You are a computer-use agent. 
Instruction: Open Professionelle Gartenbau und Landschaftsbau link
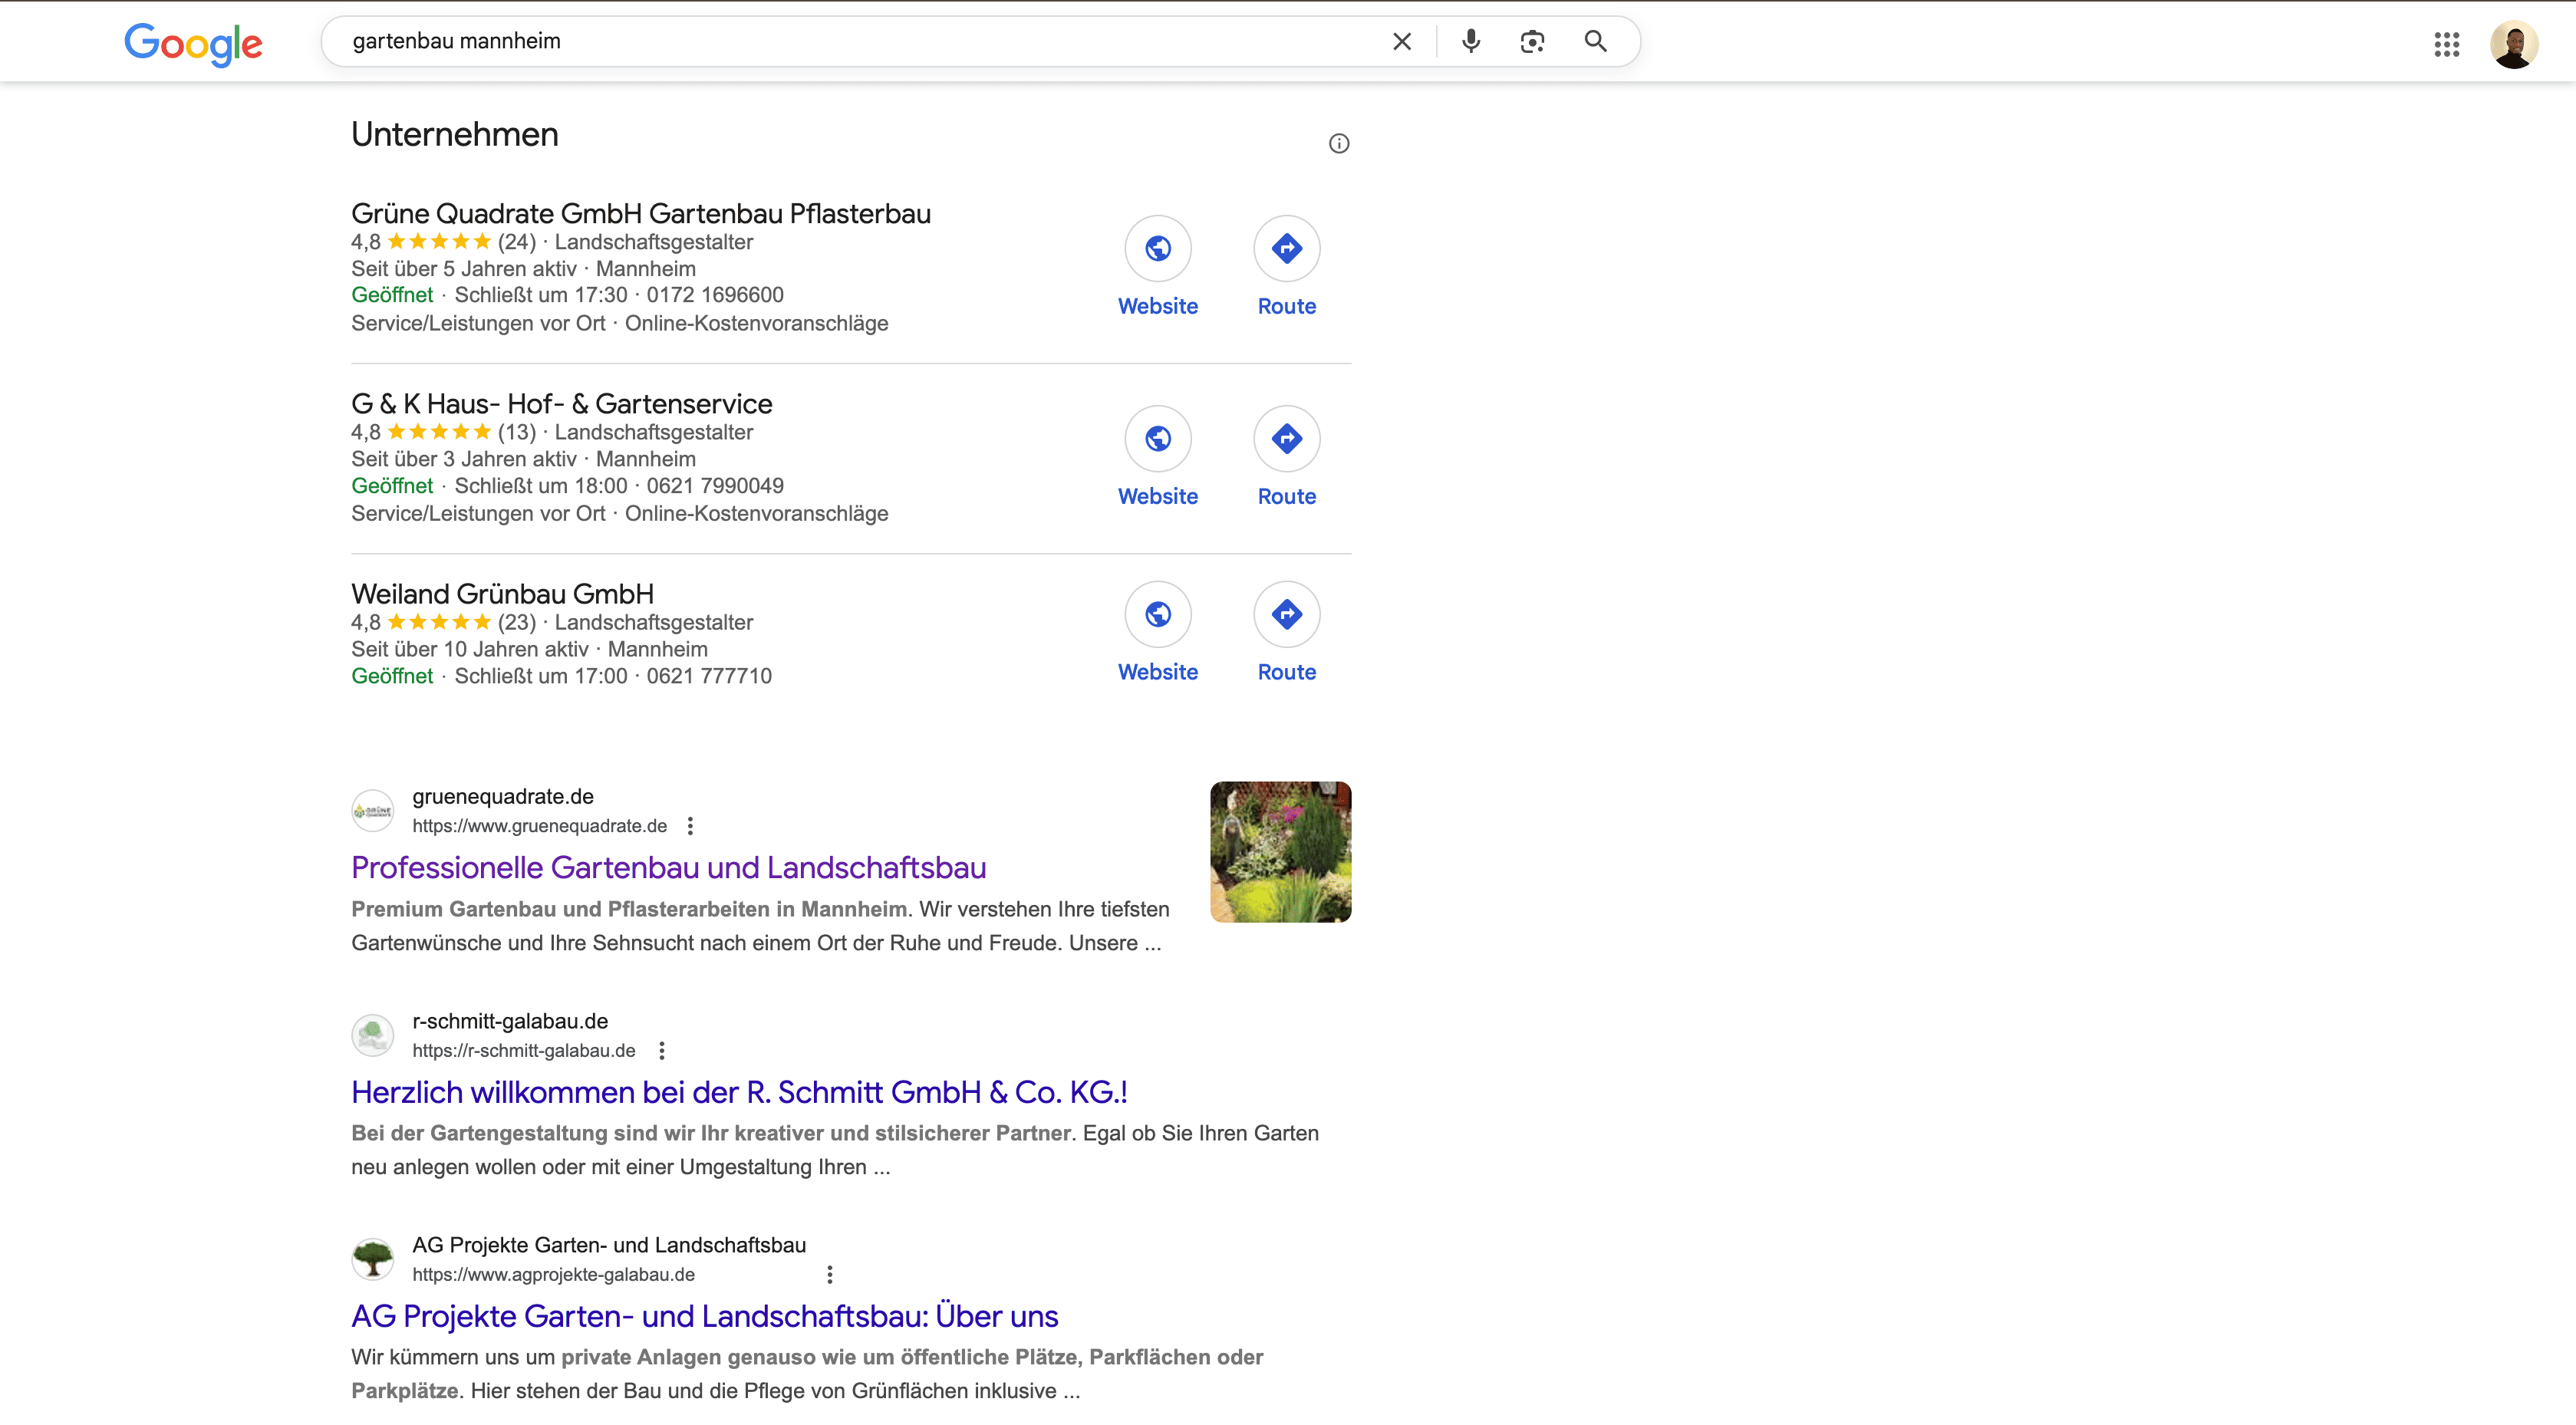pyautogui.click(x=668, y=868)
